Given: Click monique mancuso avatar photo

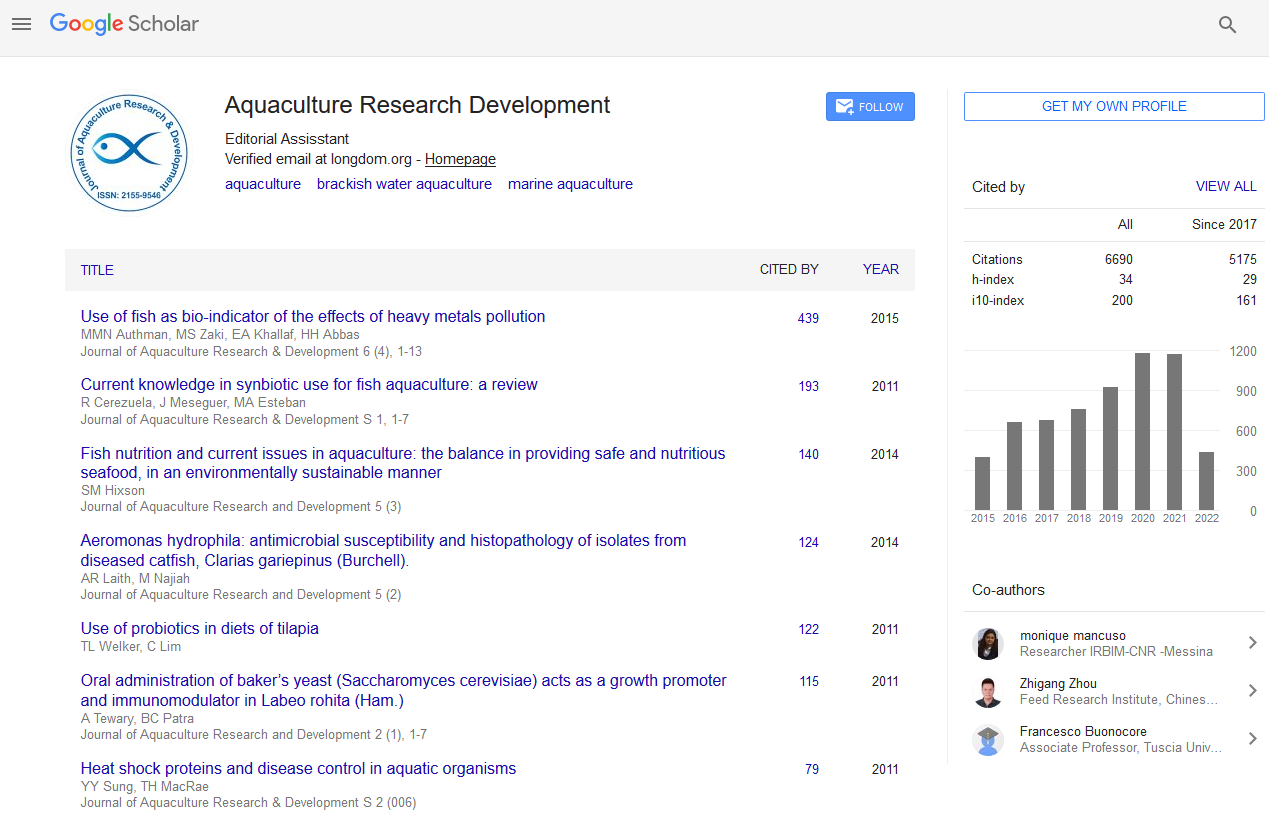Looking at the screenshot, I should click(x=988, y=643).
